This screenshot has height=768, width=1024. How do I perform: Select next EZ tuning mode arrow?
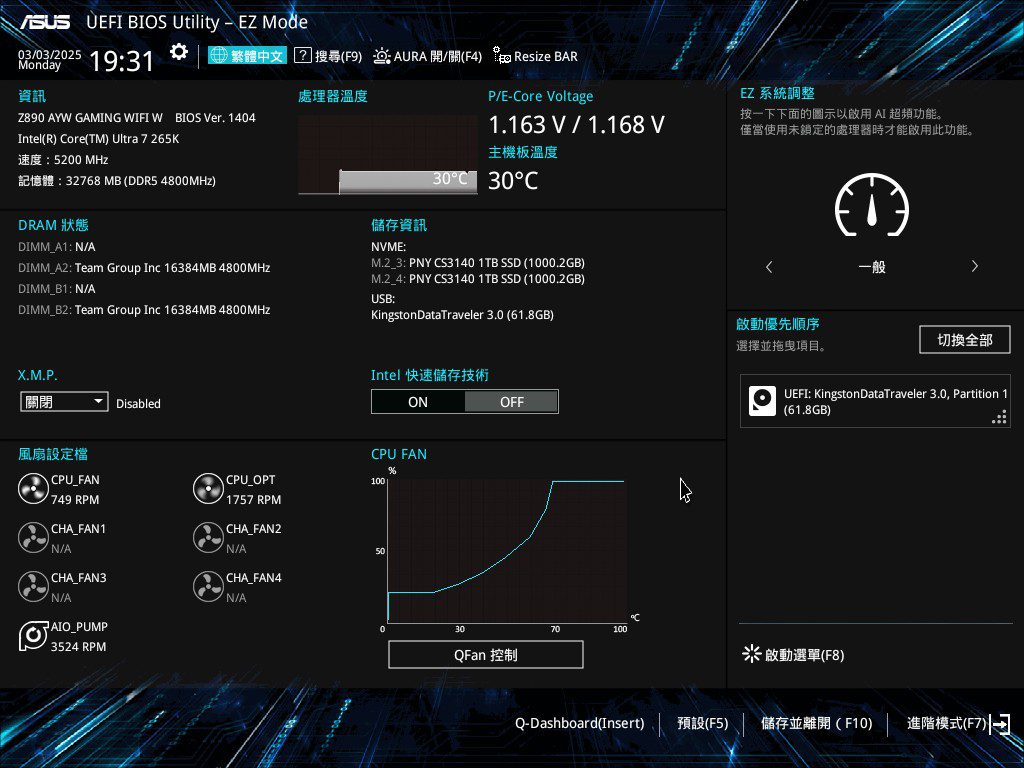(974, 266)
